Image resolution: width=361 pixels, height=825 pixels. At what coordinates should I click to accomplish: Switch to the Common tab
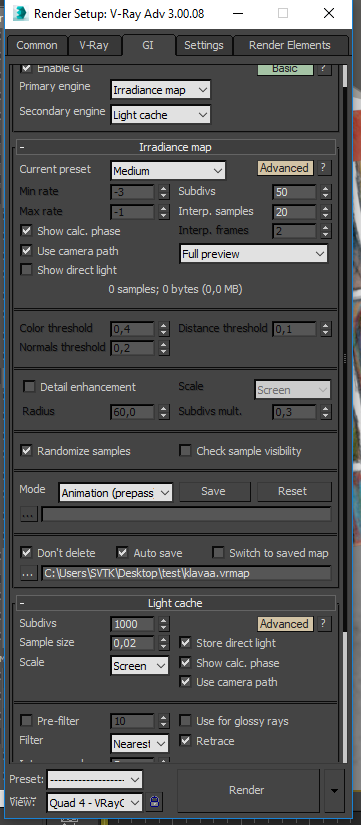pyautogui.click(x=37, y=45)
